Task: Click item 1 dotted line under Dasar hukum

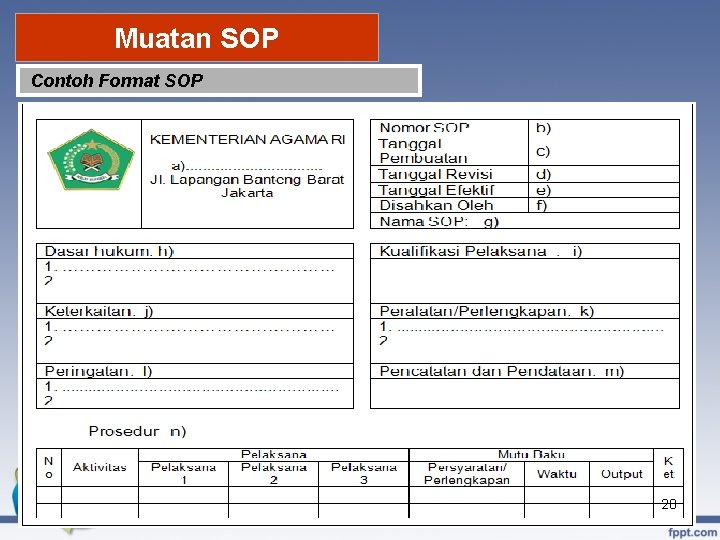Action: [189, 267]
